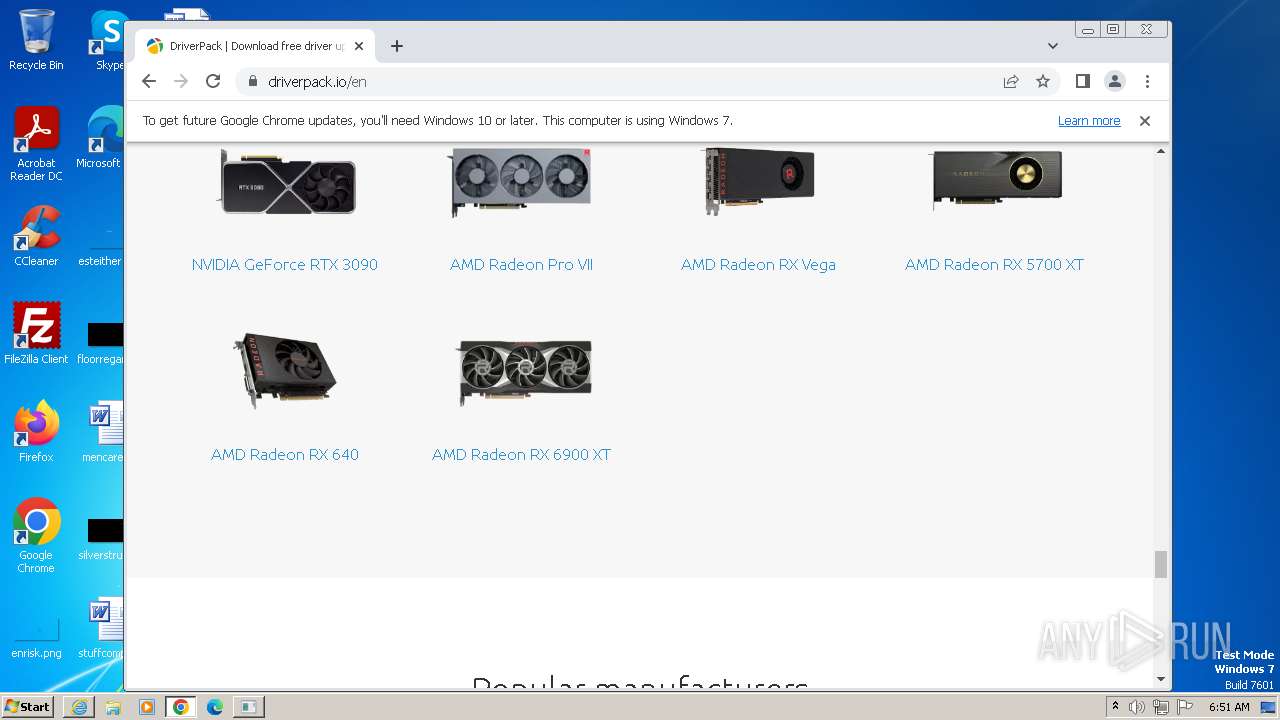Click the forward navigation arrow
Image resolution: width=1280 pixels, height=720 pixels.
(x=181, y=81)
